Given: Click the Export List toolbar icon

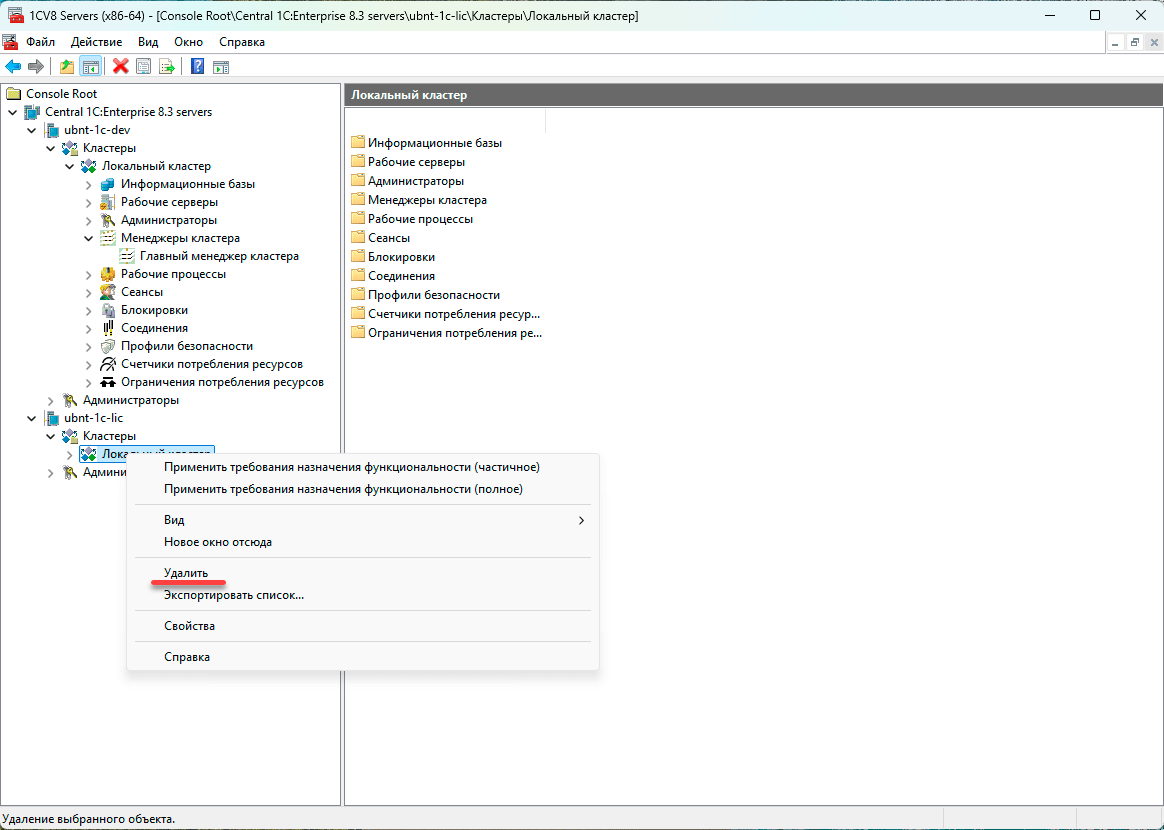Looking at the screenshot, I should 167,67.
